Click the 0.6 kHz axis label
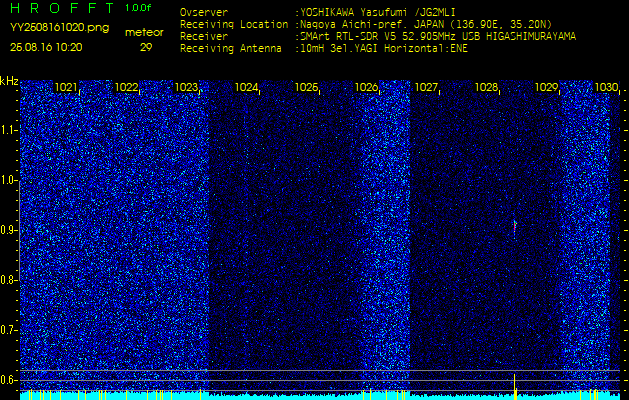The width and height of the screenshot is (629, 400). point(8,380)
